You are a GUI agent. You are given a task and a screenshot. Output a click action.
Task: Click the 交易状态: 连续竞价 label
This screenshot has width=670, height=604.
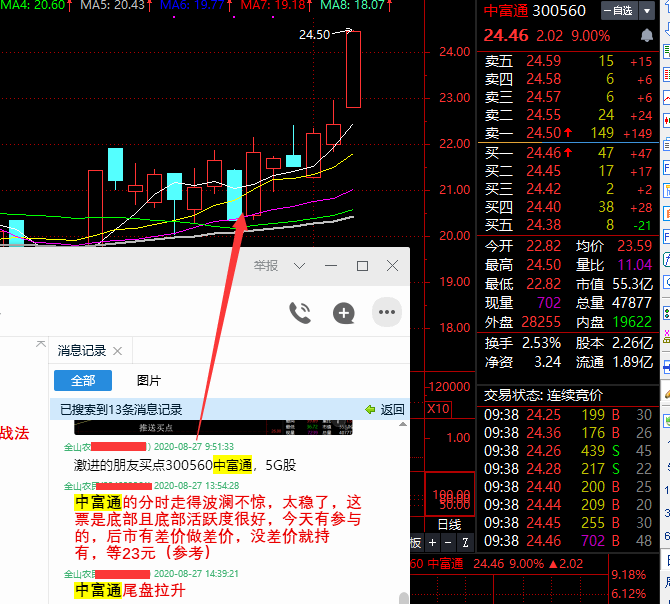543,396
